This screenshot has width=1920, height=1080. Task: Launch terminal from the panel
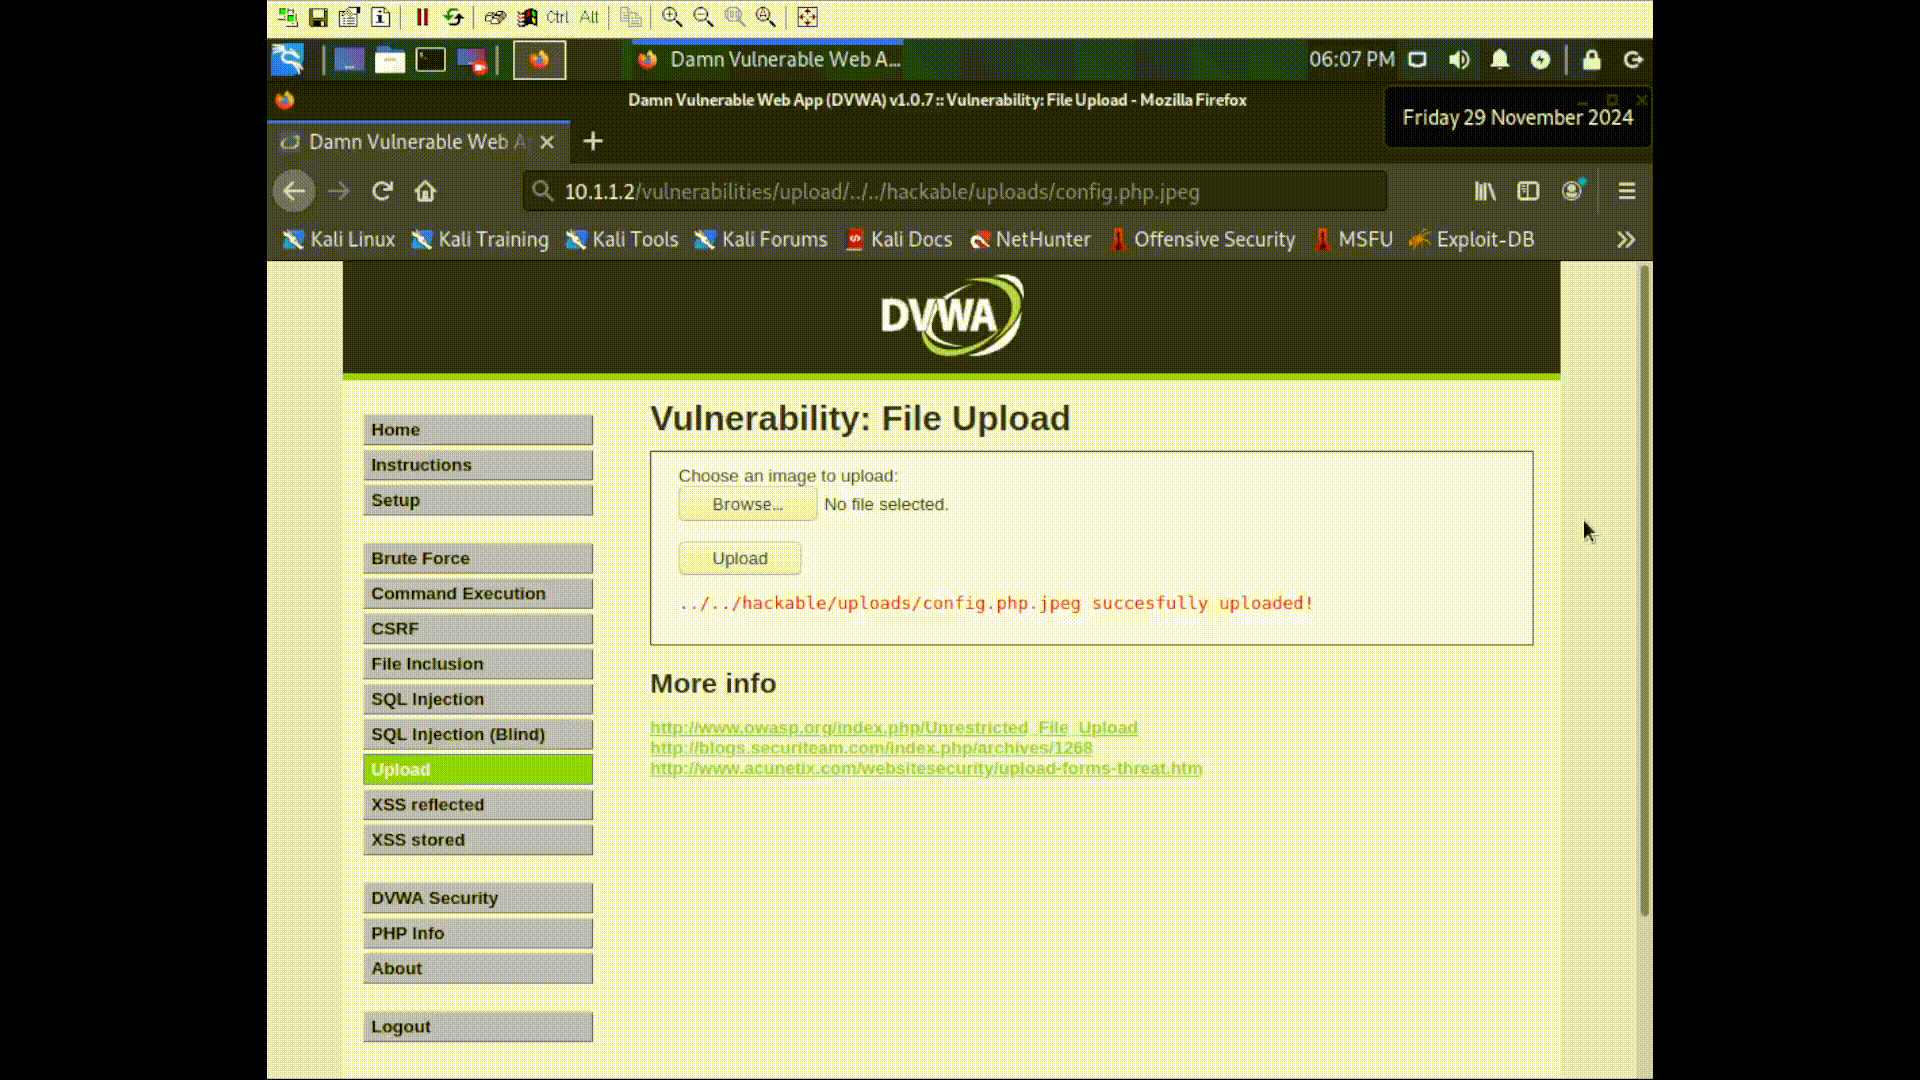click(431, 60)
